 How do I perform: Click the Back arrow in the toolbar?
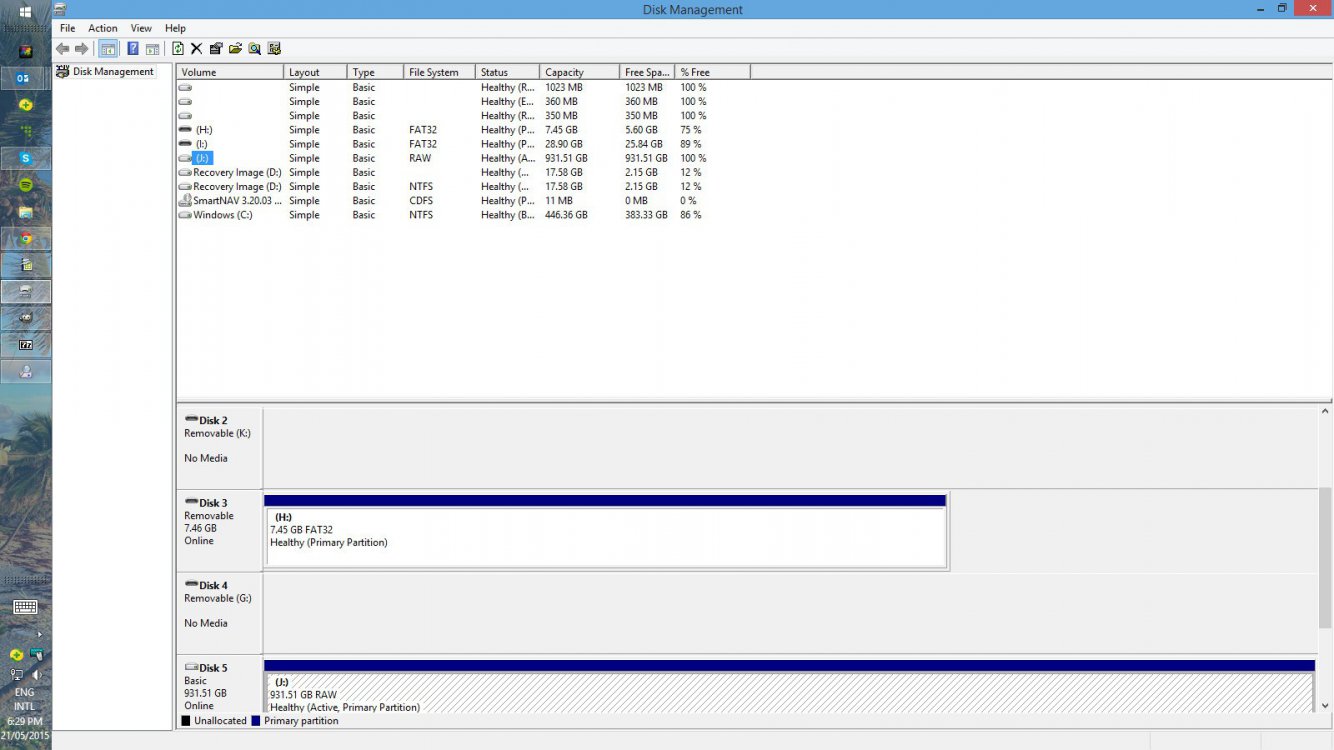click(63, 48)
